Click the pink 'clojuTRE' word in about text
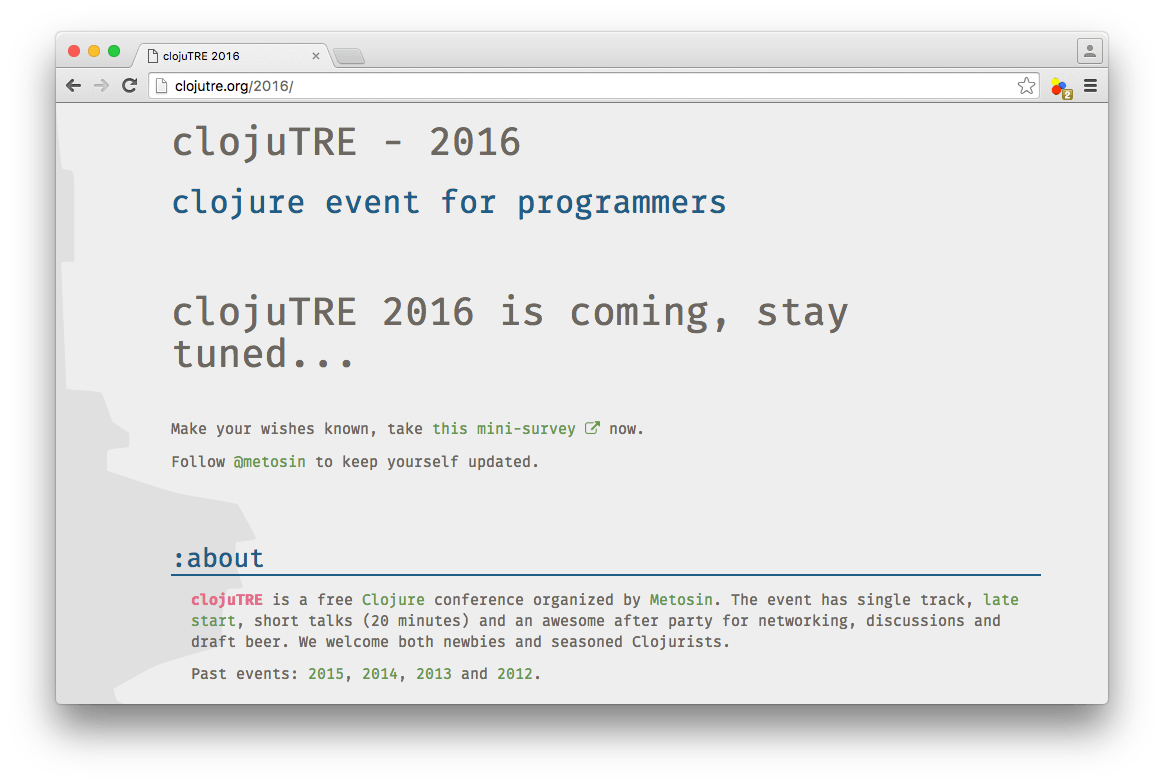 tap(226, 600)
